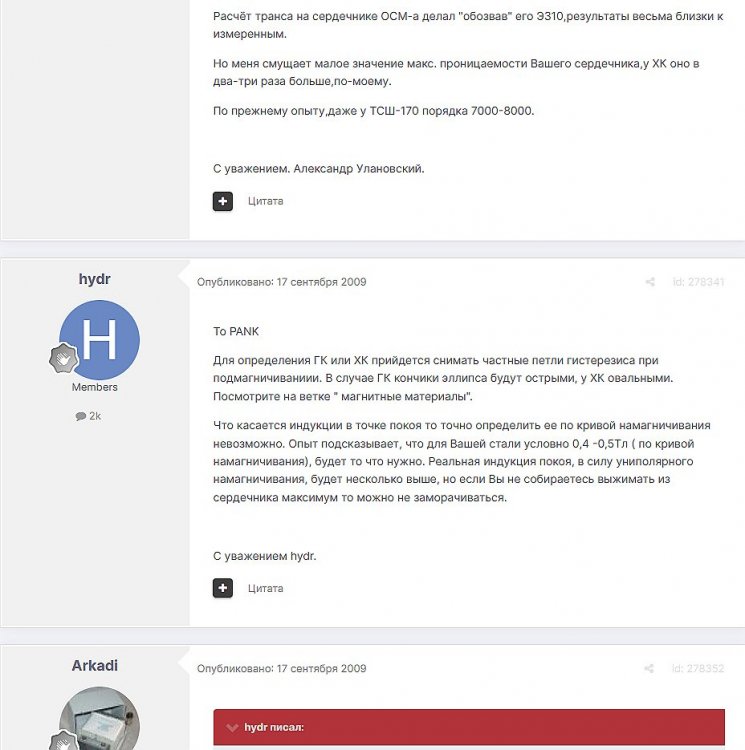Click hydr's rank badge icon on avatar
This screenshot has height=750, width=745.
pyautogui.click(x=64, y=358)
